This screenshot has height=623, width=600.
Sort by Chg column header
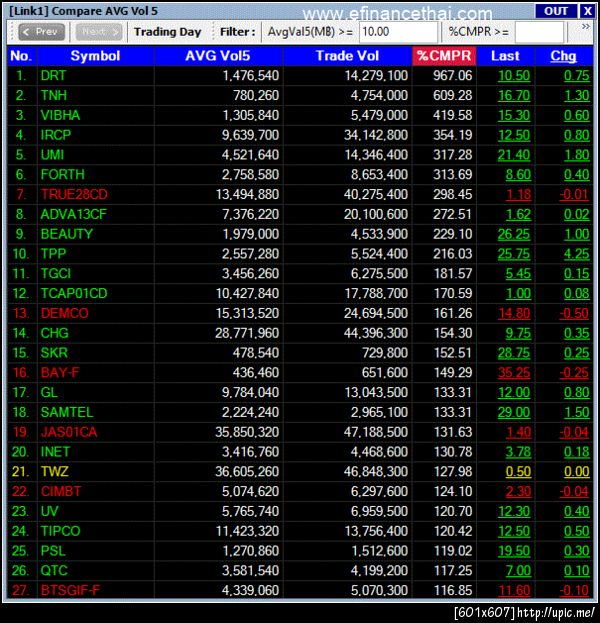(563, 56)
